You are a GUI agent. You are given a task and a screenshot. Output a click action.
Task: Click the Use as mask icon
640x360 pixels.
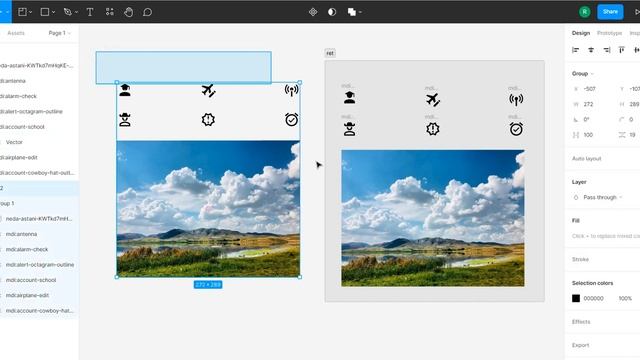coord(332,12)
